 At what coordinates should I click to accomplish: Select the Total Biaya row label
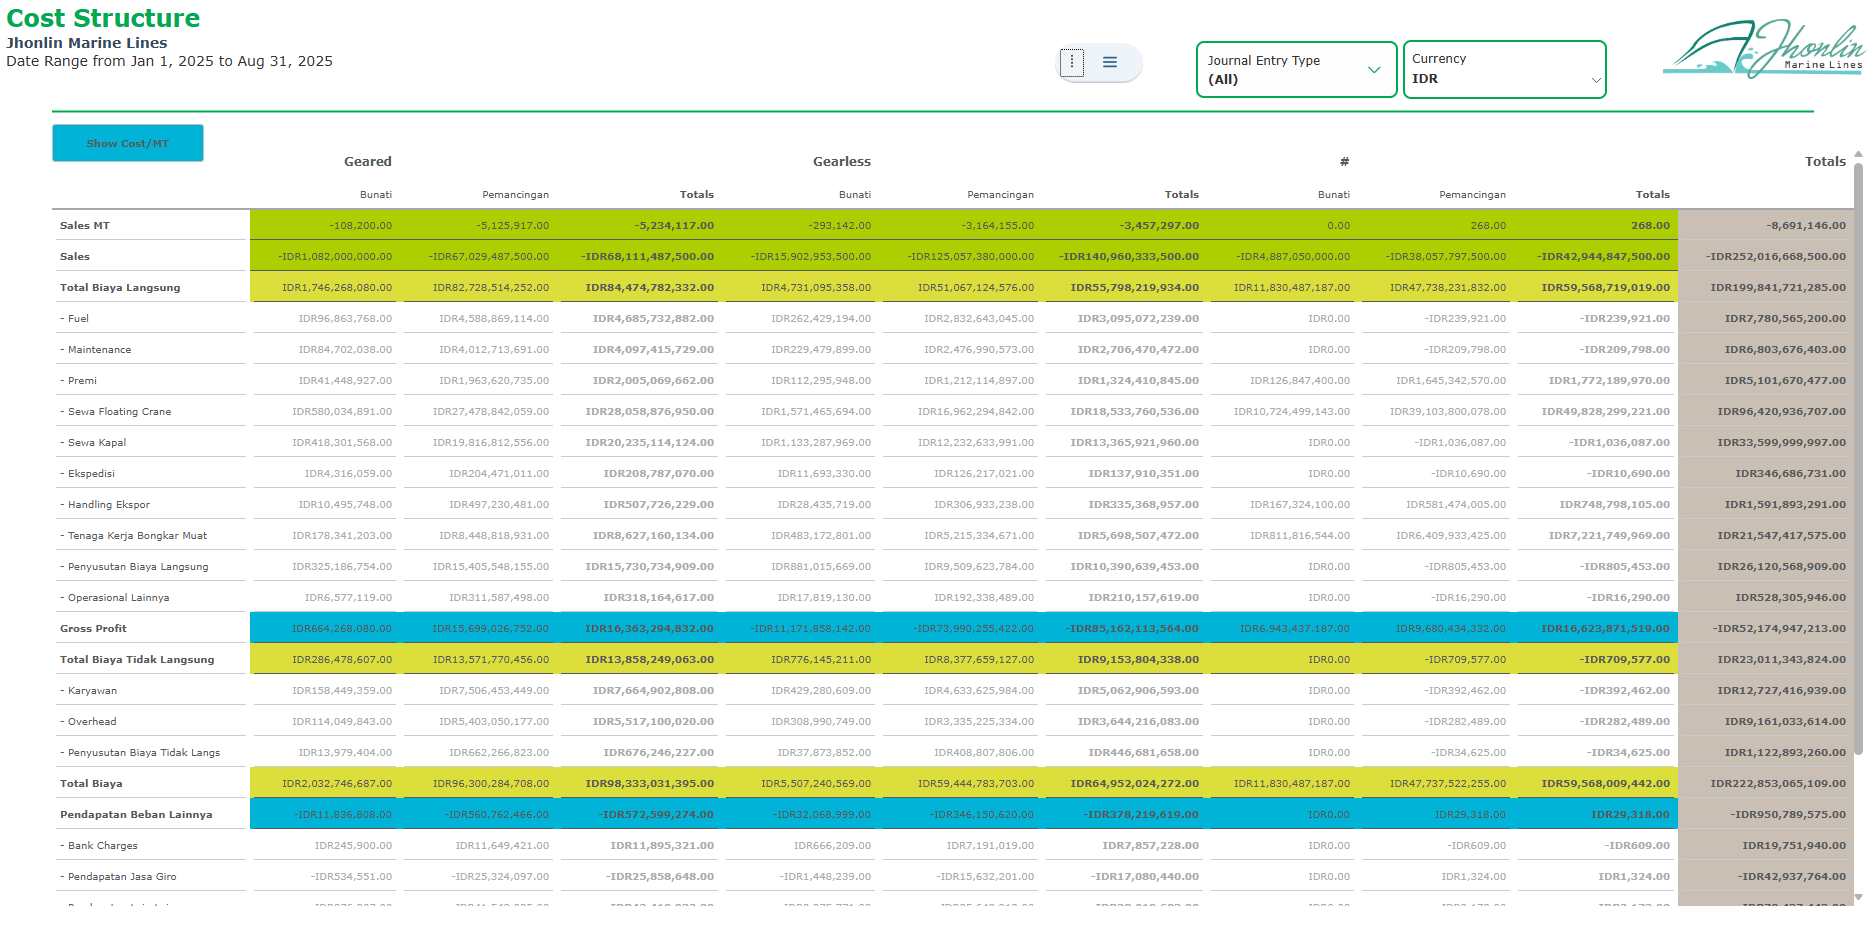(x=91, y=784)
